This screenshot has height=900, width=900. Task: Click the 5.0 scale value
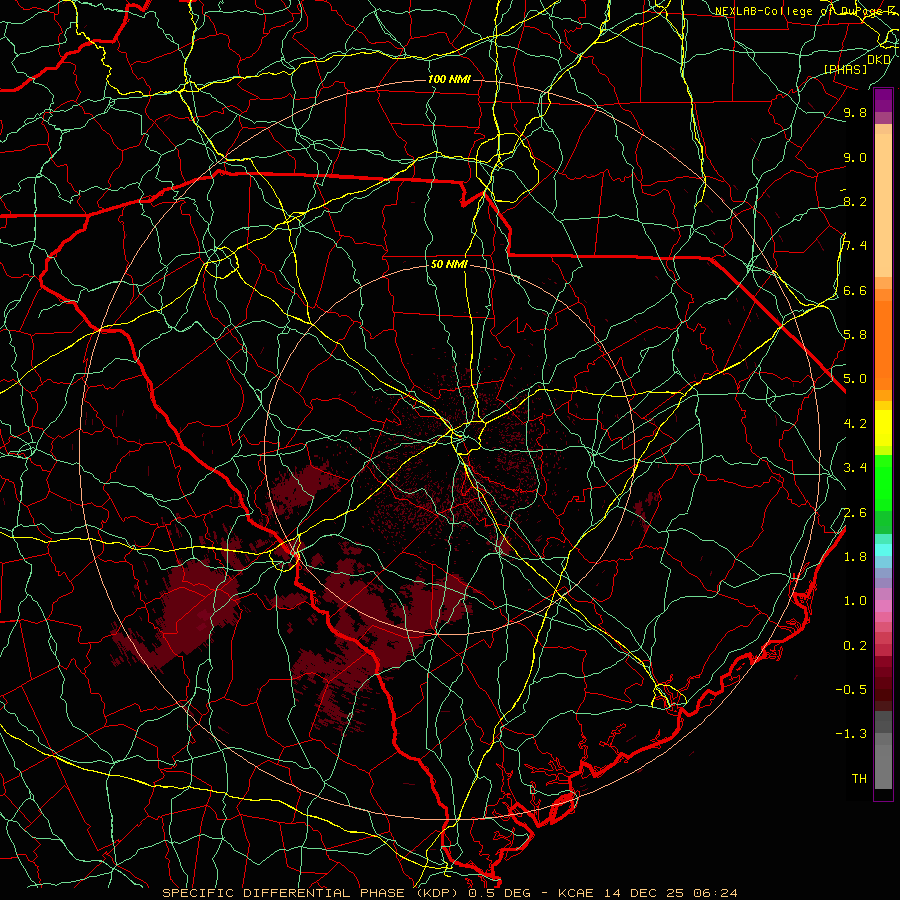point(855,379)
